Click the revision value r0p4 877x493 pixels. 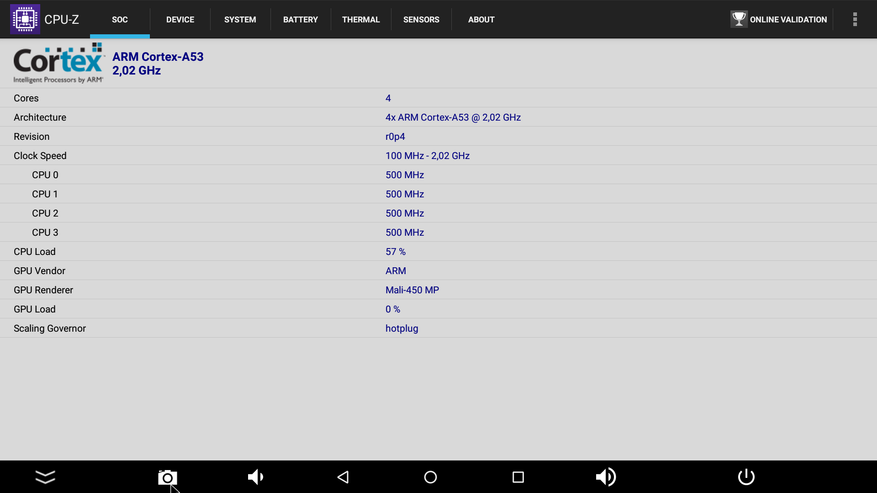(395, 137)
